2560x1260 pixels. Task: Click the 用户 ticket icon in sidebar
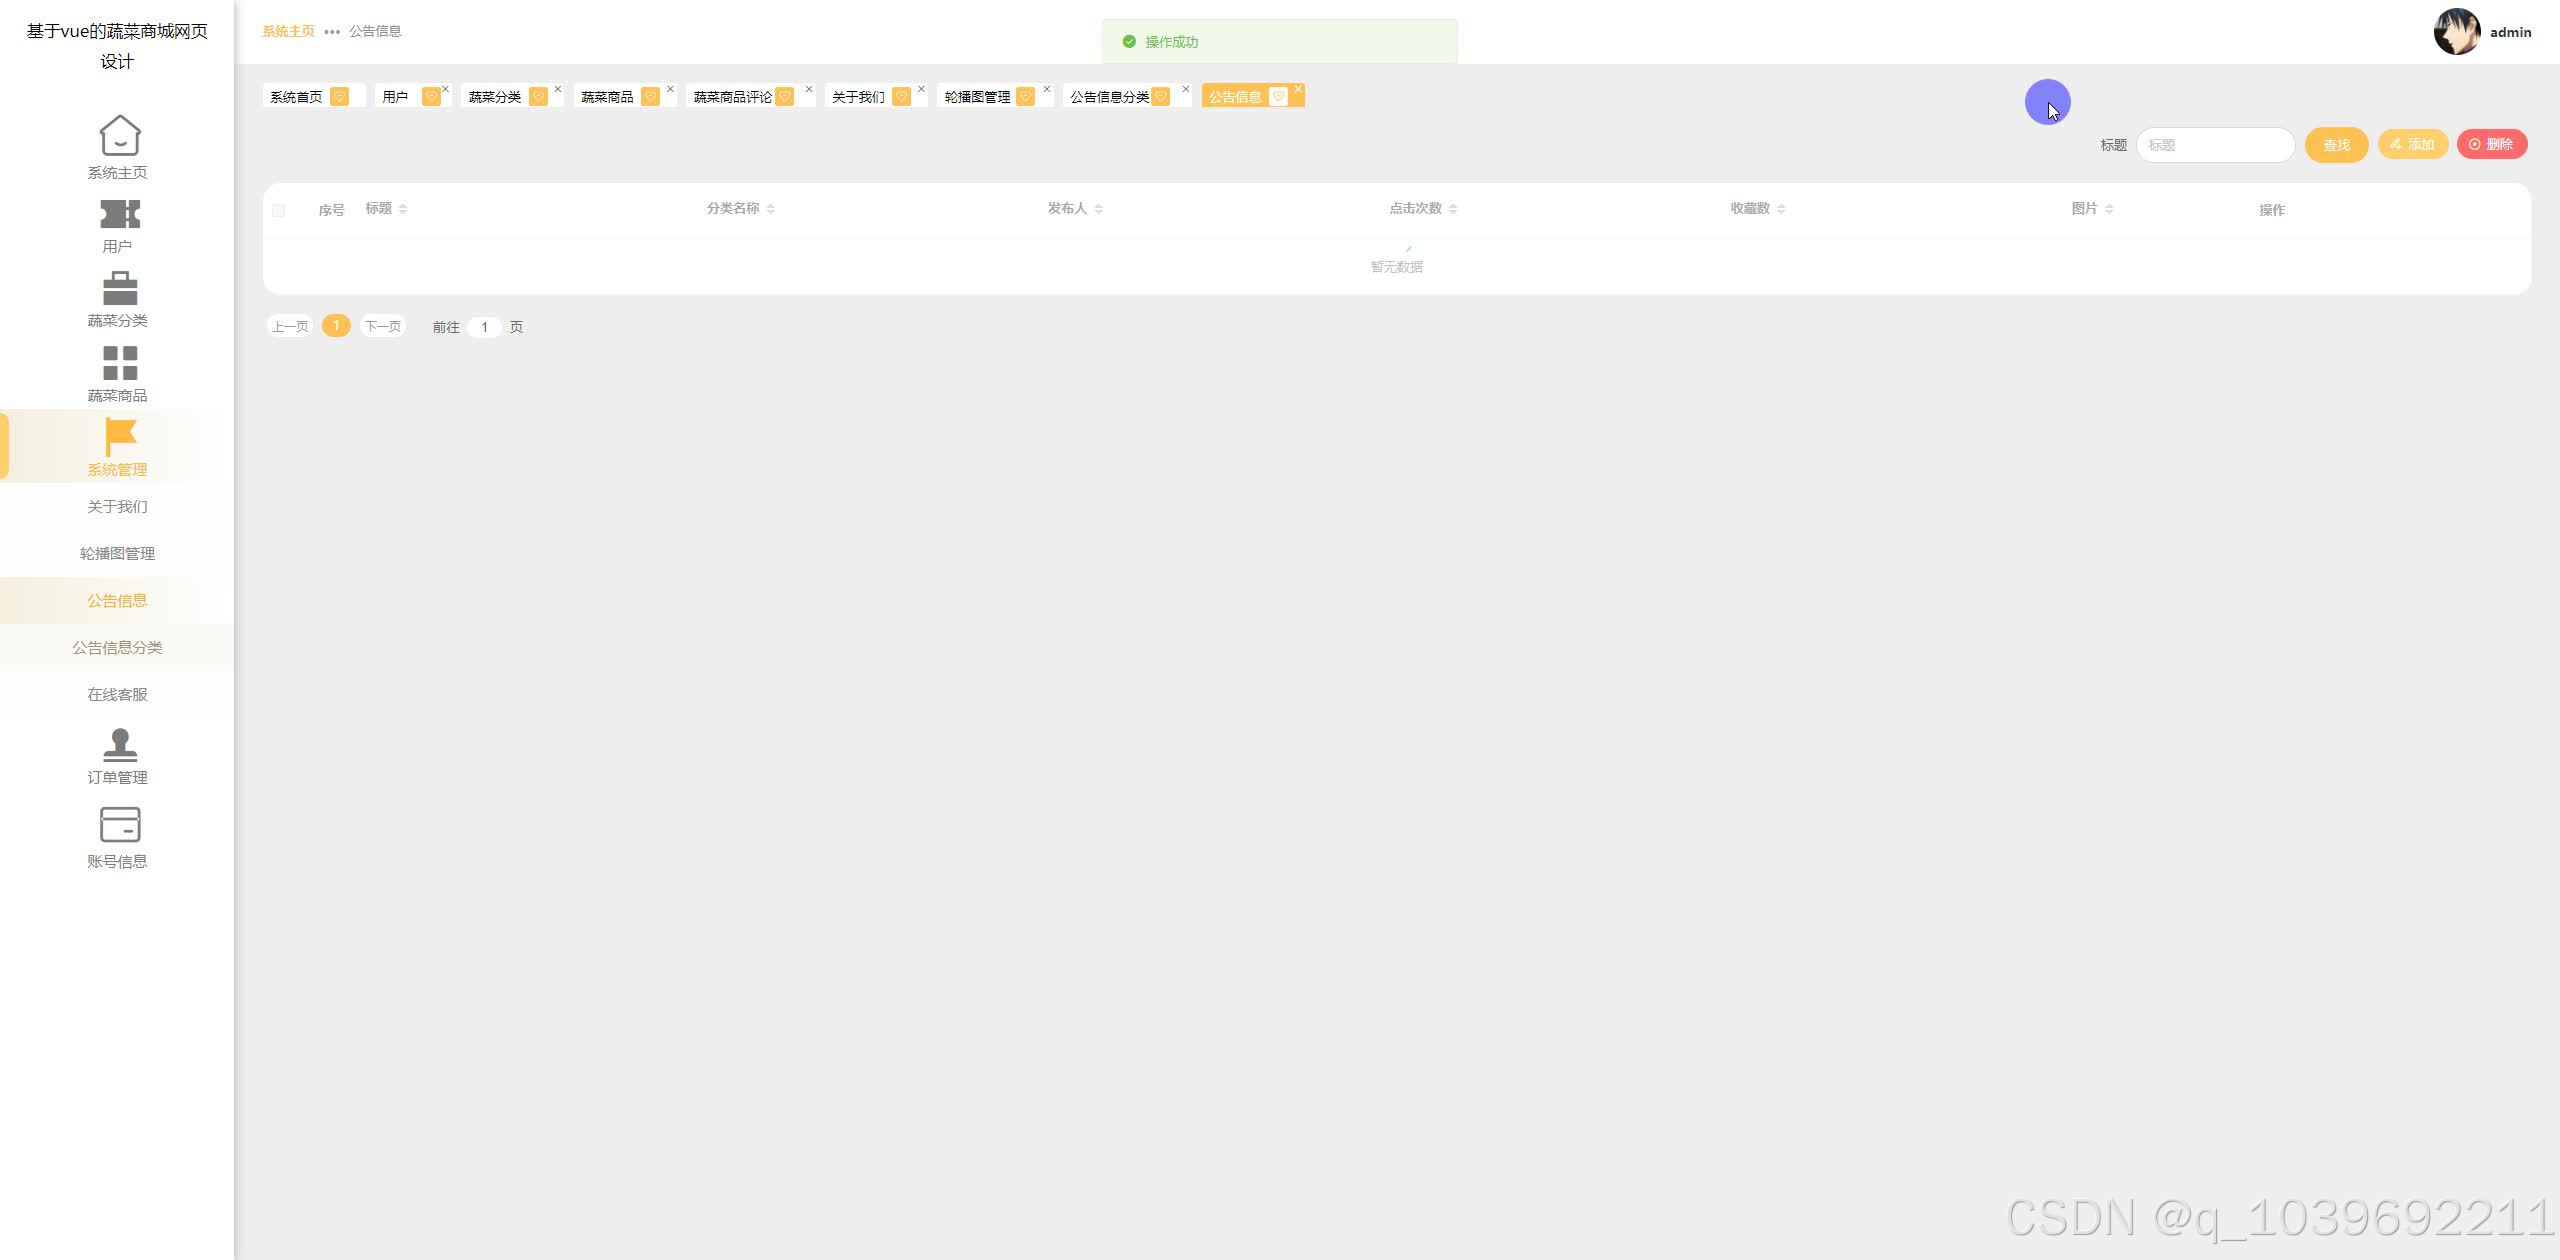[x=119, y=214]
